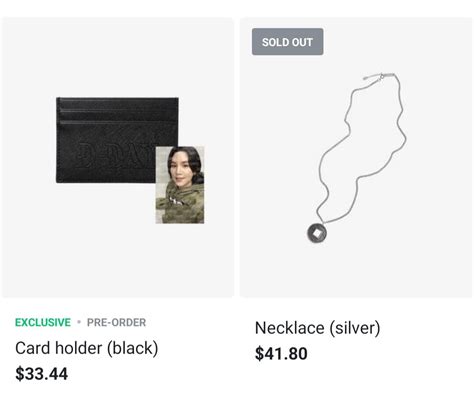Open the black card holder product image
Viewport: 474px width, 394px height.
118,157
